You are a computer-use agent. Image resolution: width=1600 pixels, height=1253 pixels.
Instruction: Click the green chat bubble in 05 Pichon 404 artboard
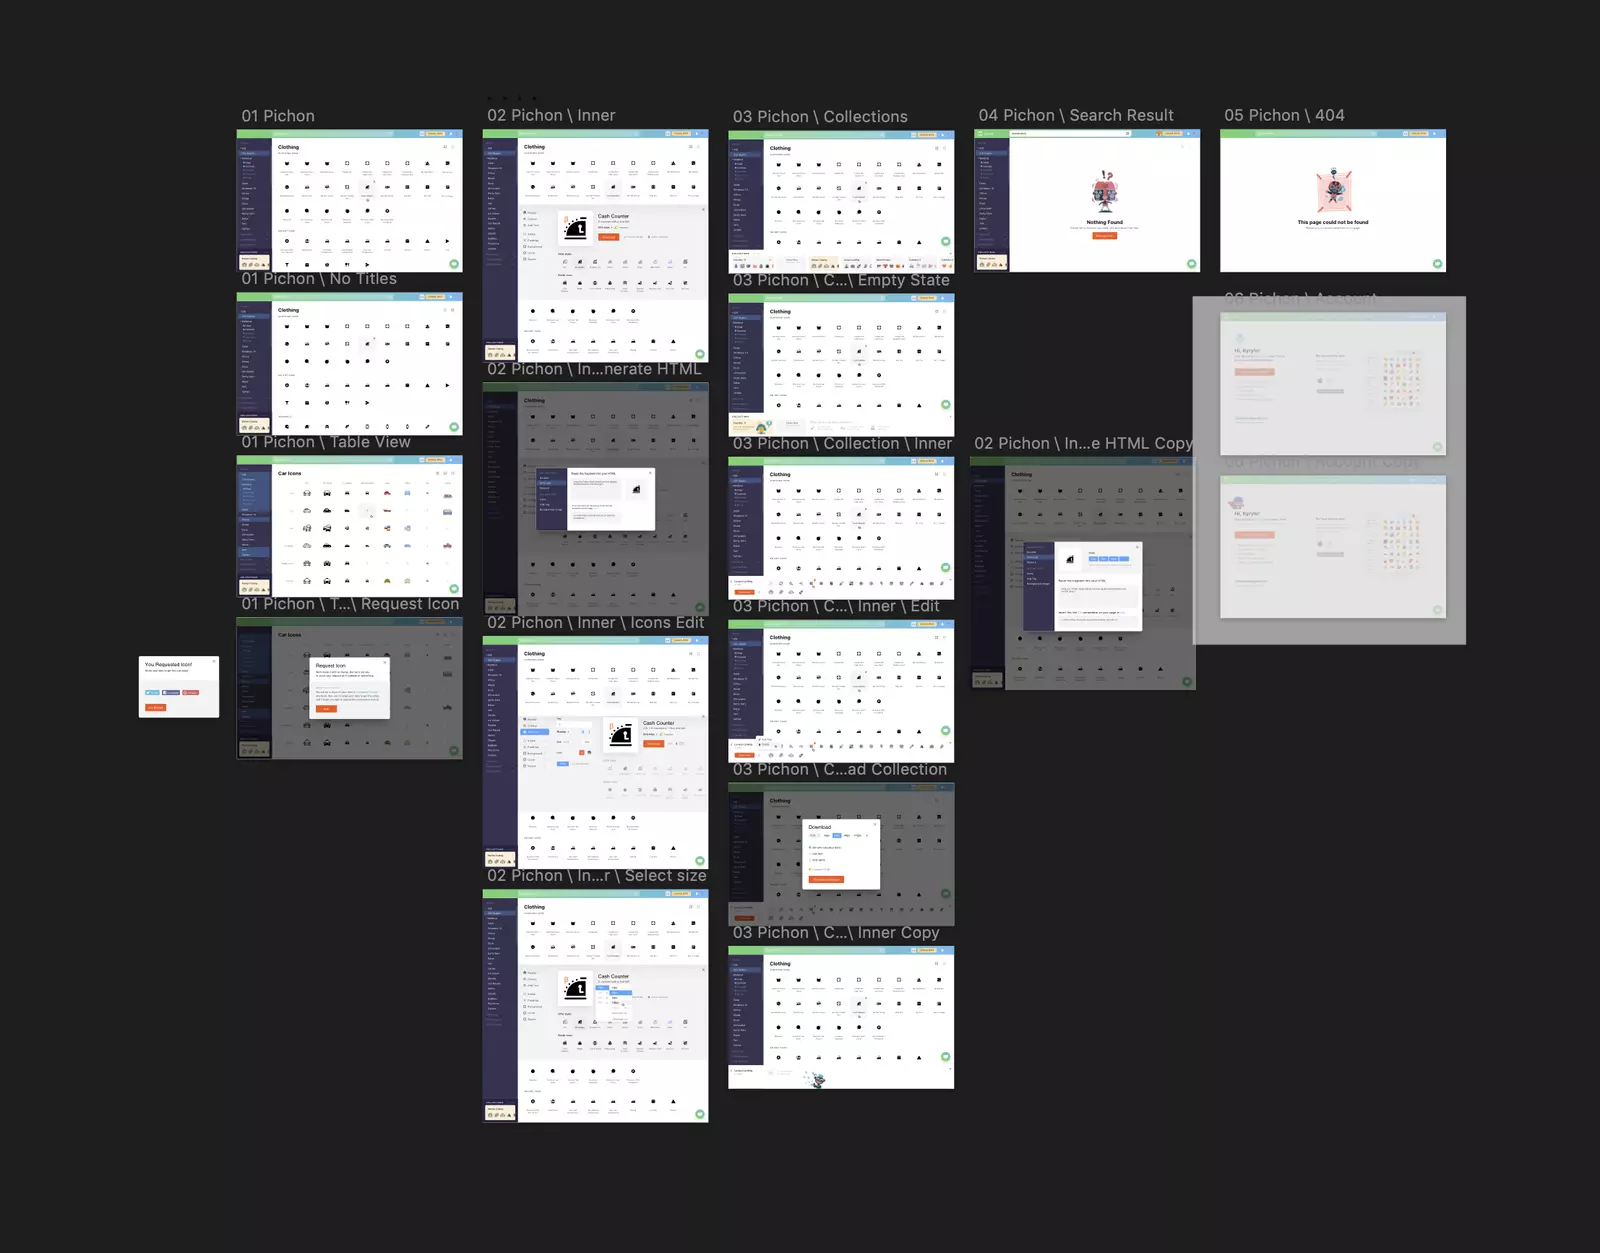click(1437, 264)
